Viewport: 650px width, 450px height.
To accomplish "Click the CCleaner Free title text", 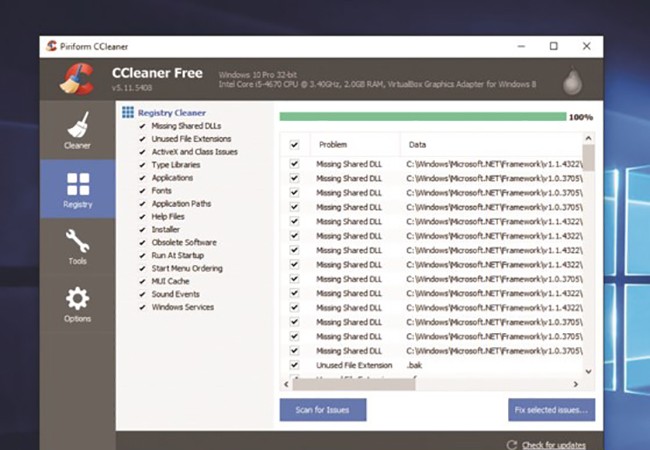I will point(157,73).
